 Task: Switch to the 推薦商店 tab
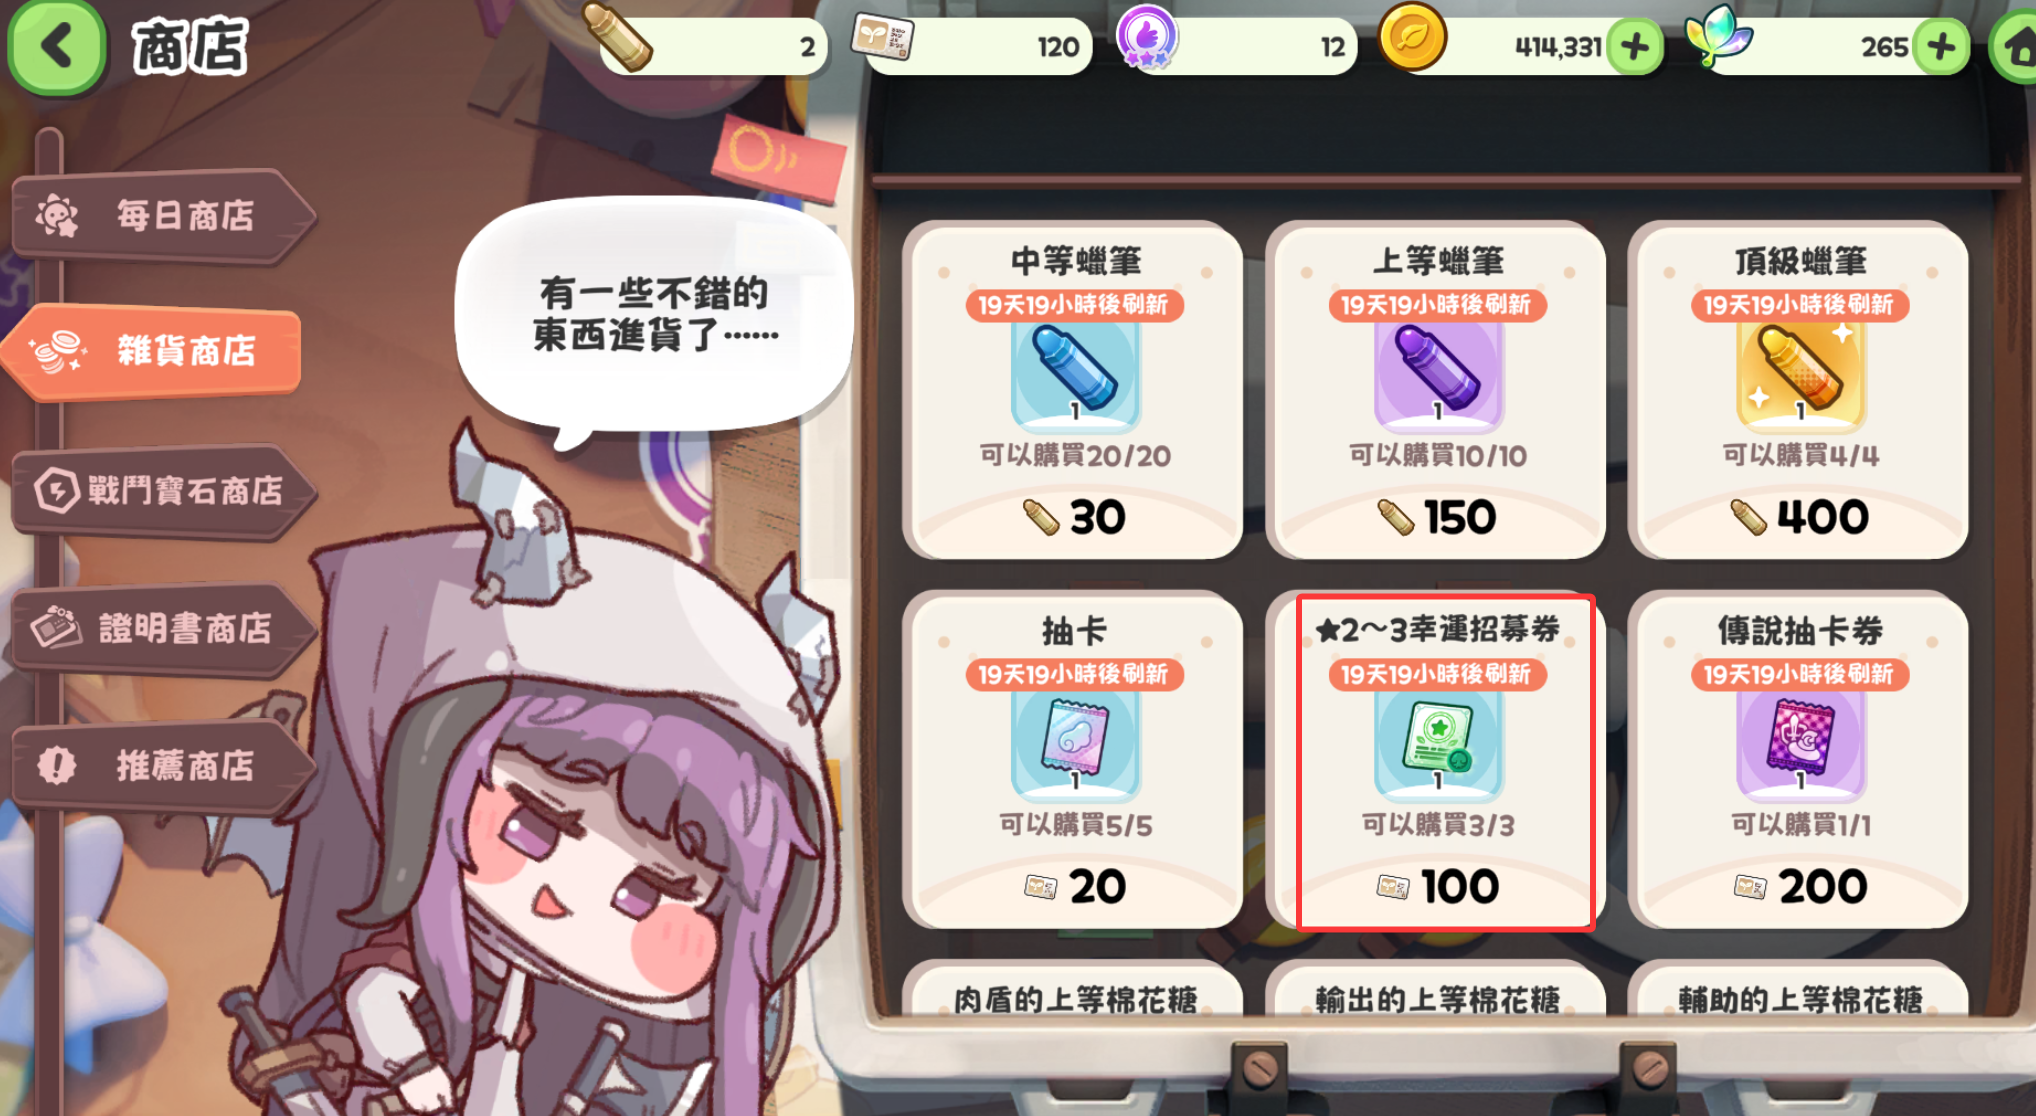[x=163, y=766]
